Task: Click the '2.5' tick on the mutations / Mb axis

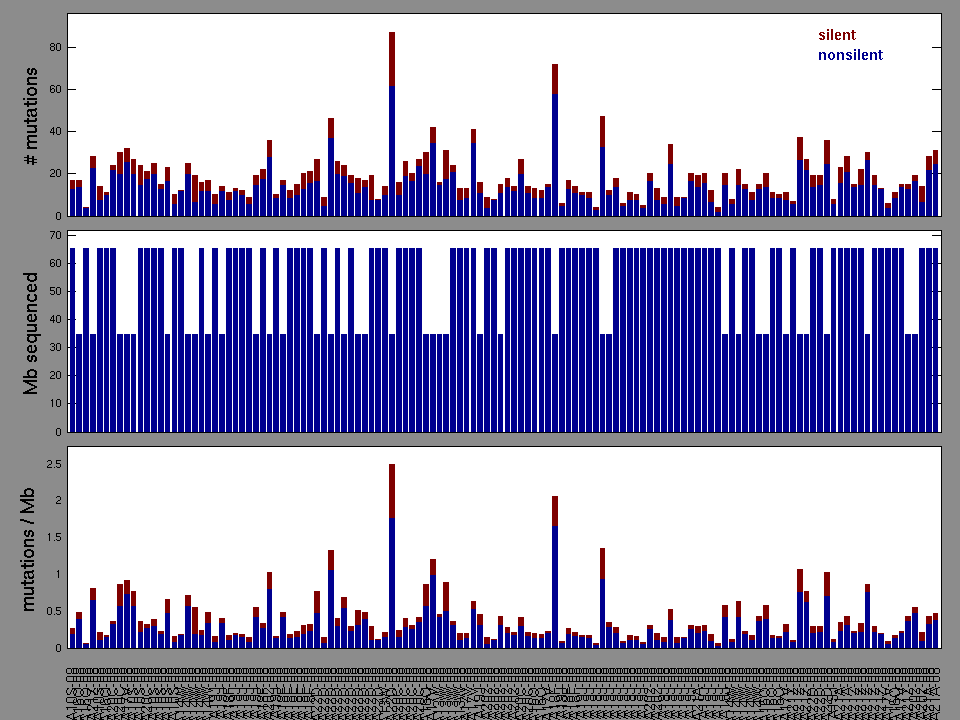Action: pyautogui.click(x=52, y=464)
